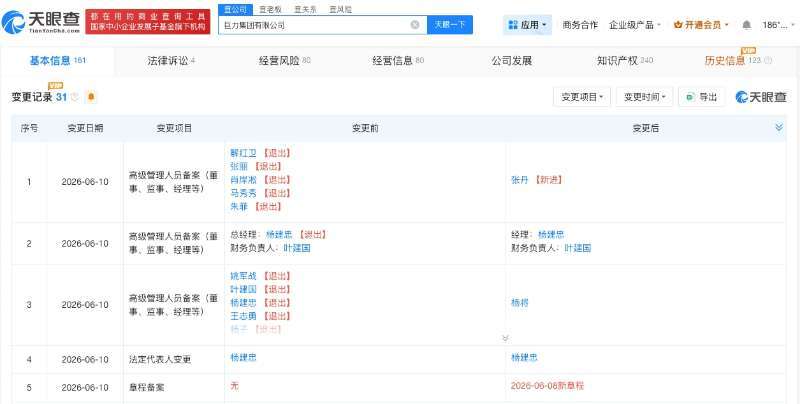Select the 查老板 search tab
800x404 pixels.
[270, 9]
